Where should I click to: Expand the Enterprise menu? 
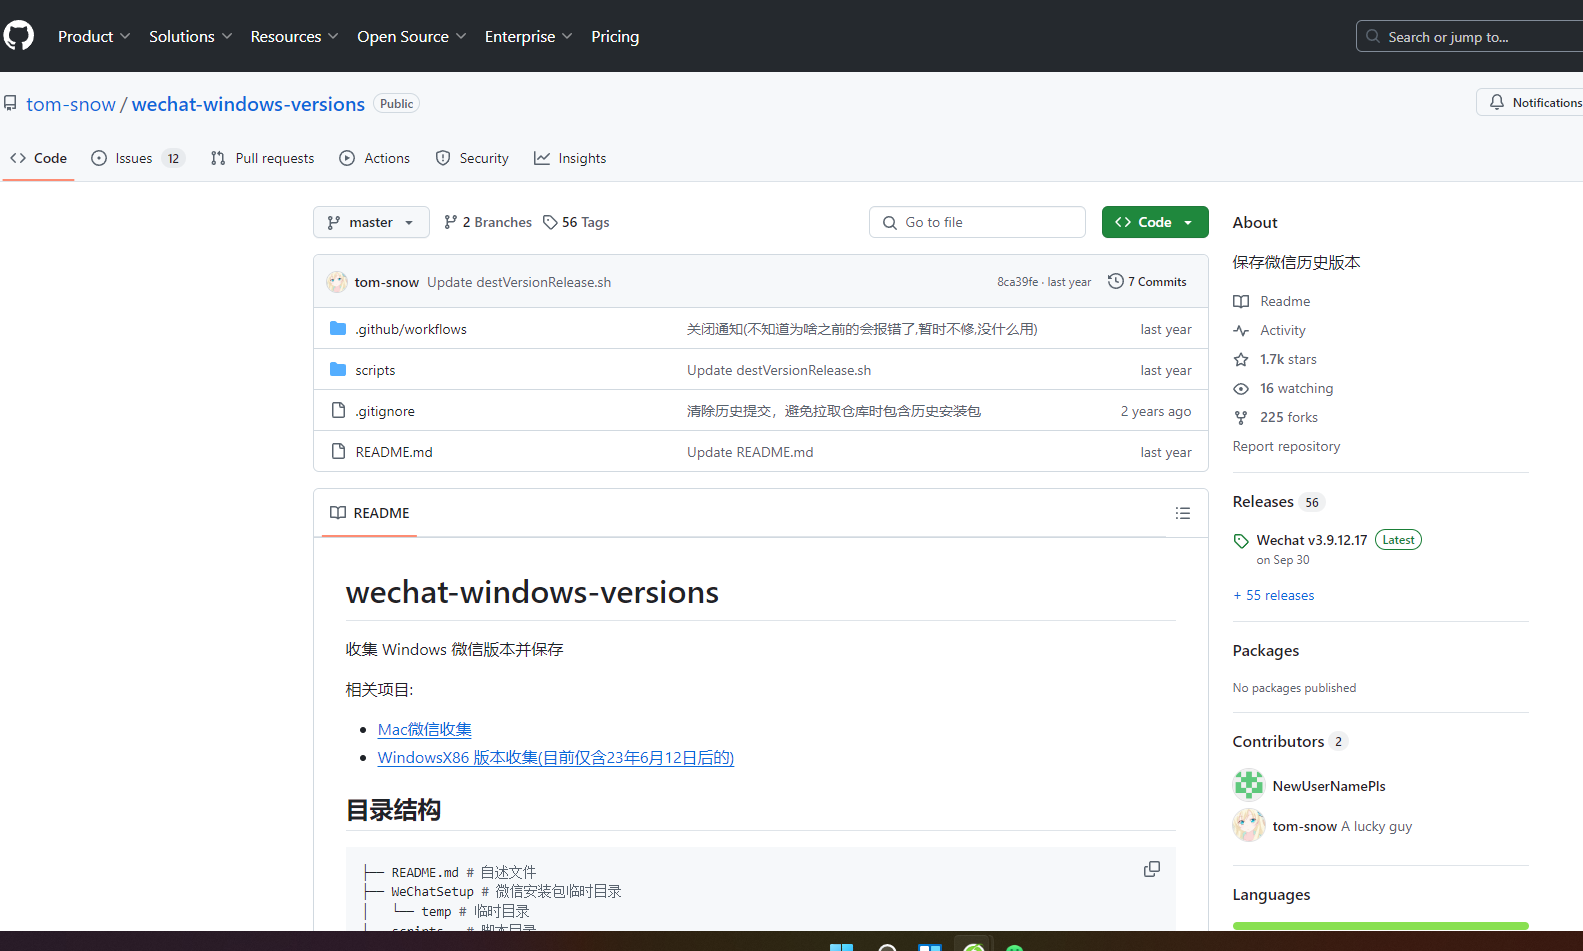click(528, 36)
